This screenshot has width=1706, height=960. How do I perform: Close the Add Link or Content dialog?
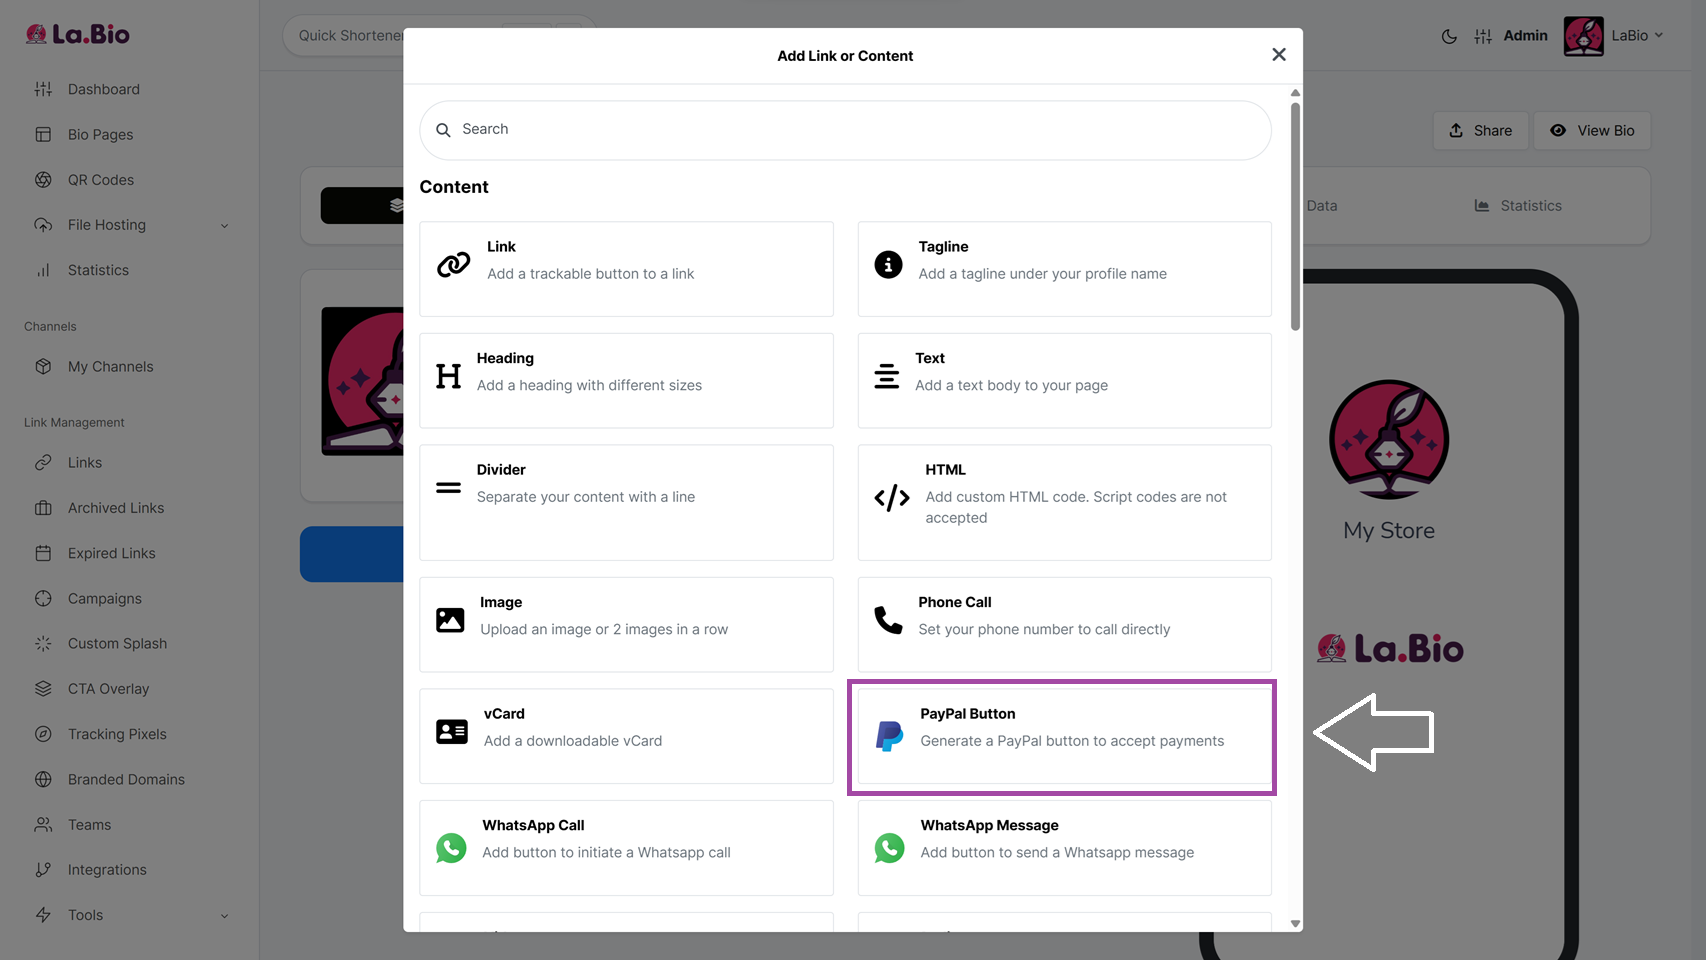pyautogui.click(x=1278, y=55)
